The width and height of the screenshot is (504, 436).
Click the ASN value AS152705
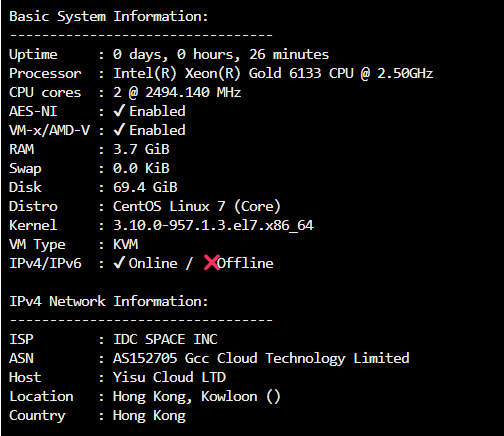(x=145, y=358)
